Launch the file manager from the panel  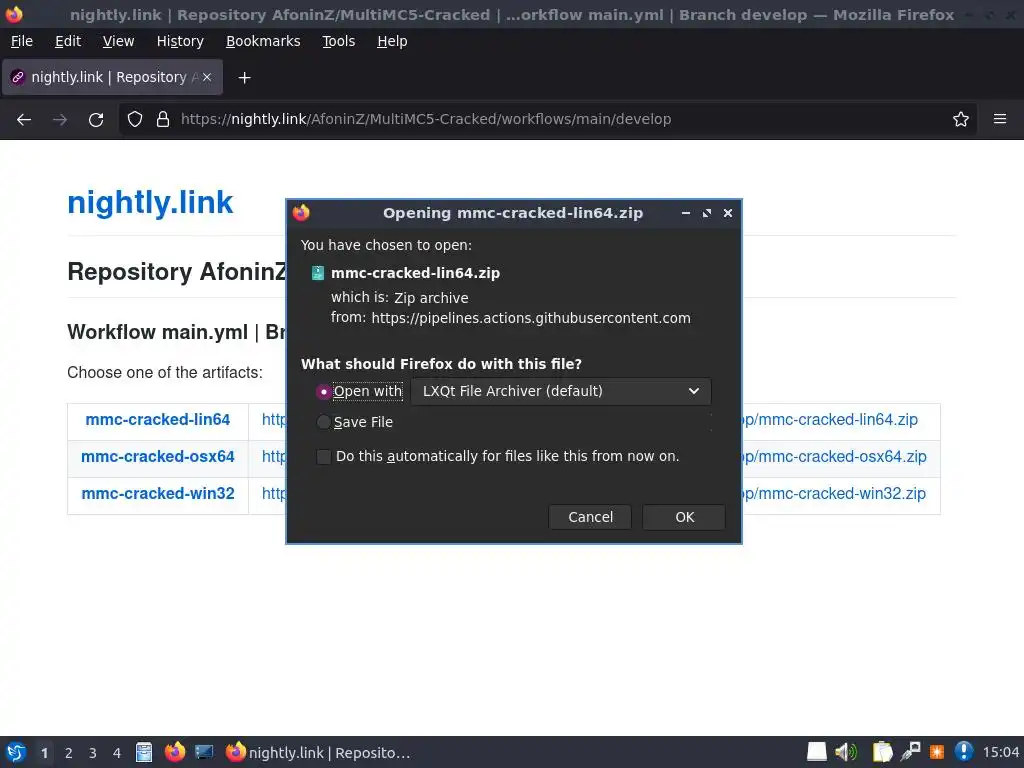pos(144,752)
